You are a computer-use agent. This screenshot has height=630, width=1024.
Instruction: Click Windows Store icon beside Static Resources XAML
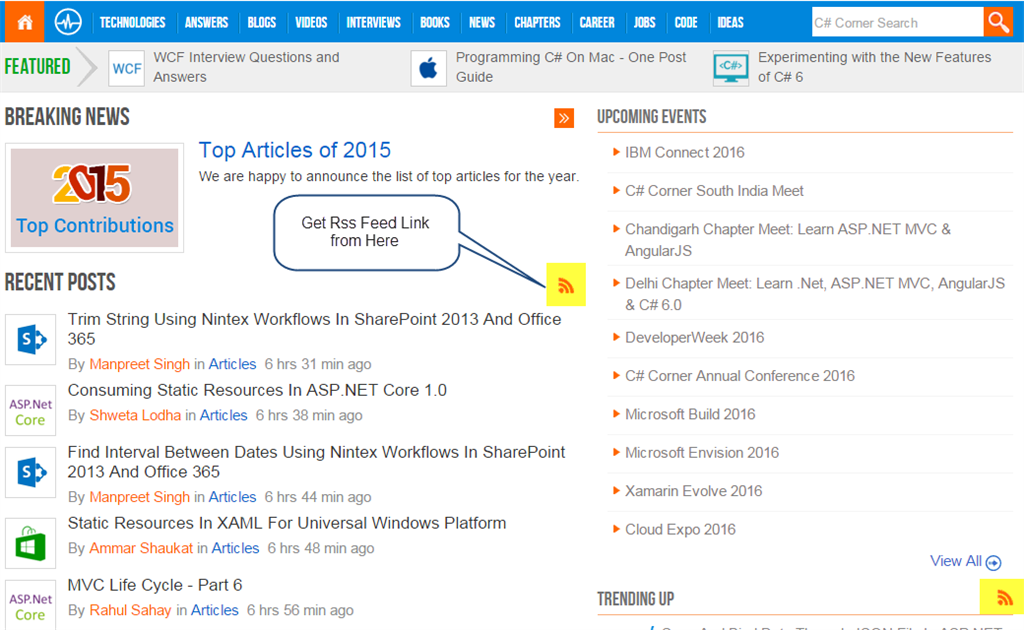tap(31, 543)
